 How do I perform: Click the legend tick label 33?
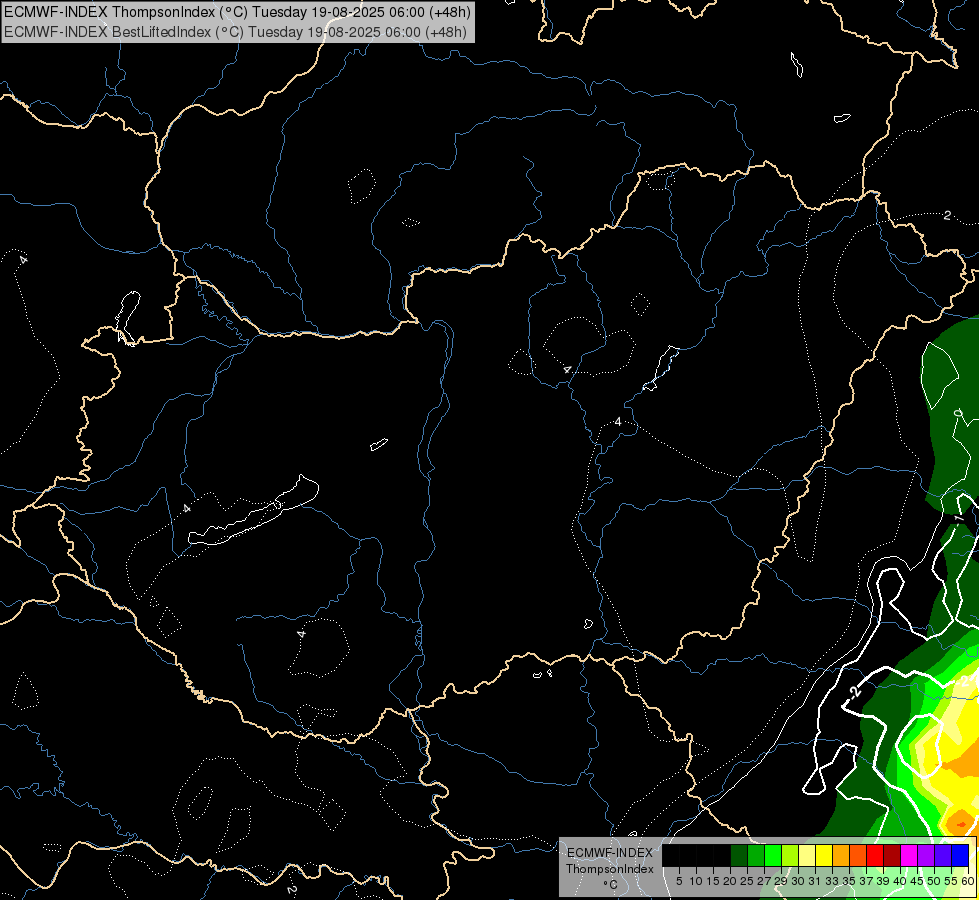pyautogui.click(x=832, y=881)
